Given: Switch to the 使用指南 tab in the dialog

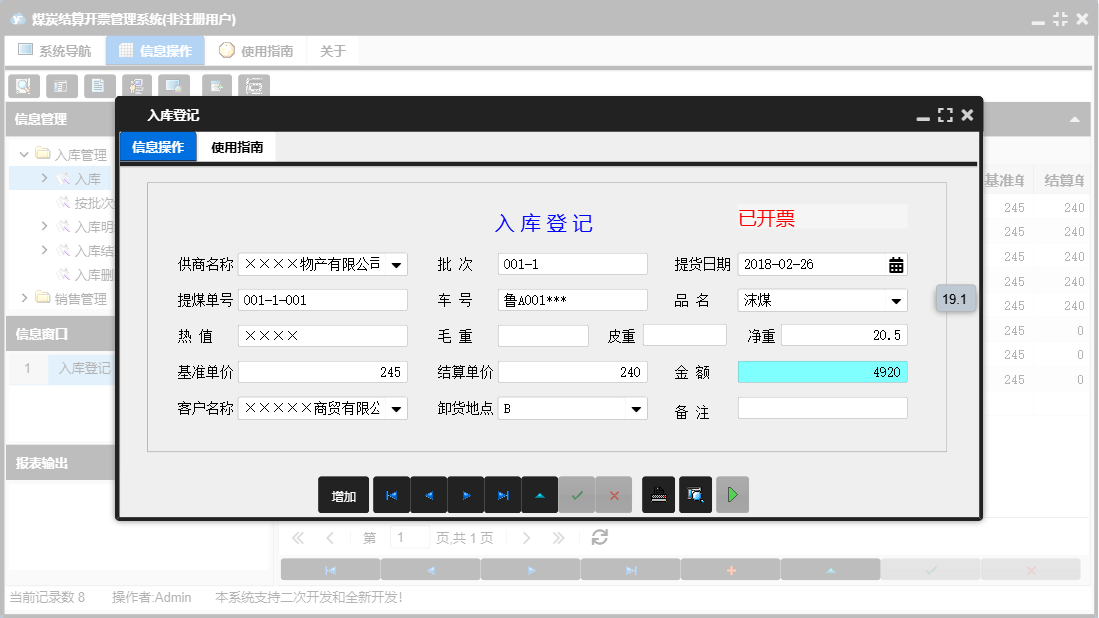Looking at the screenshot, I should click(x=237, y=146).
